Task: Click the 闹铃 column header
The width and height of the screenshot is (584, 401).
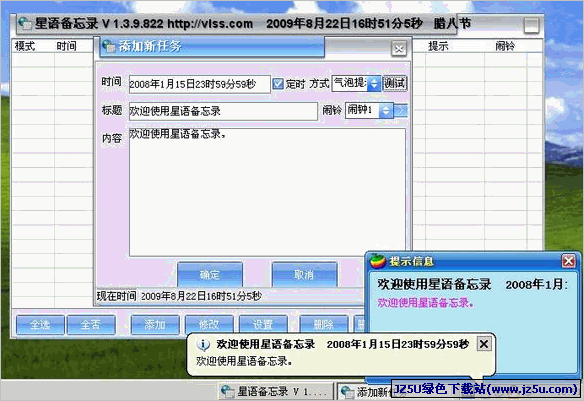Action: [x=505, y=46]
